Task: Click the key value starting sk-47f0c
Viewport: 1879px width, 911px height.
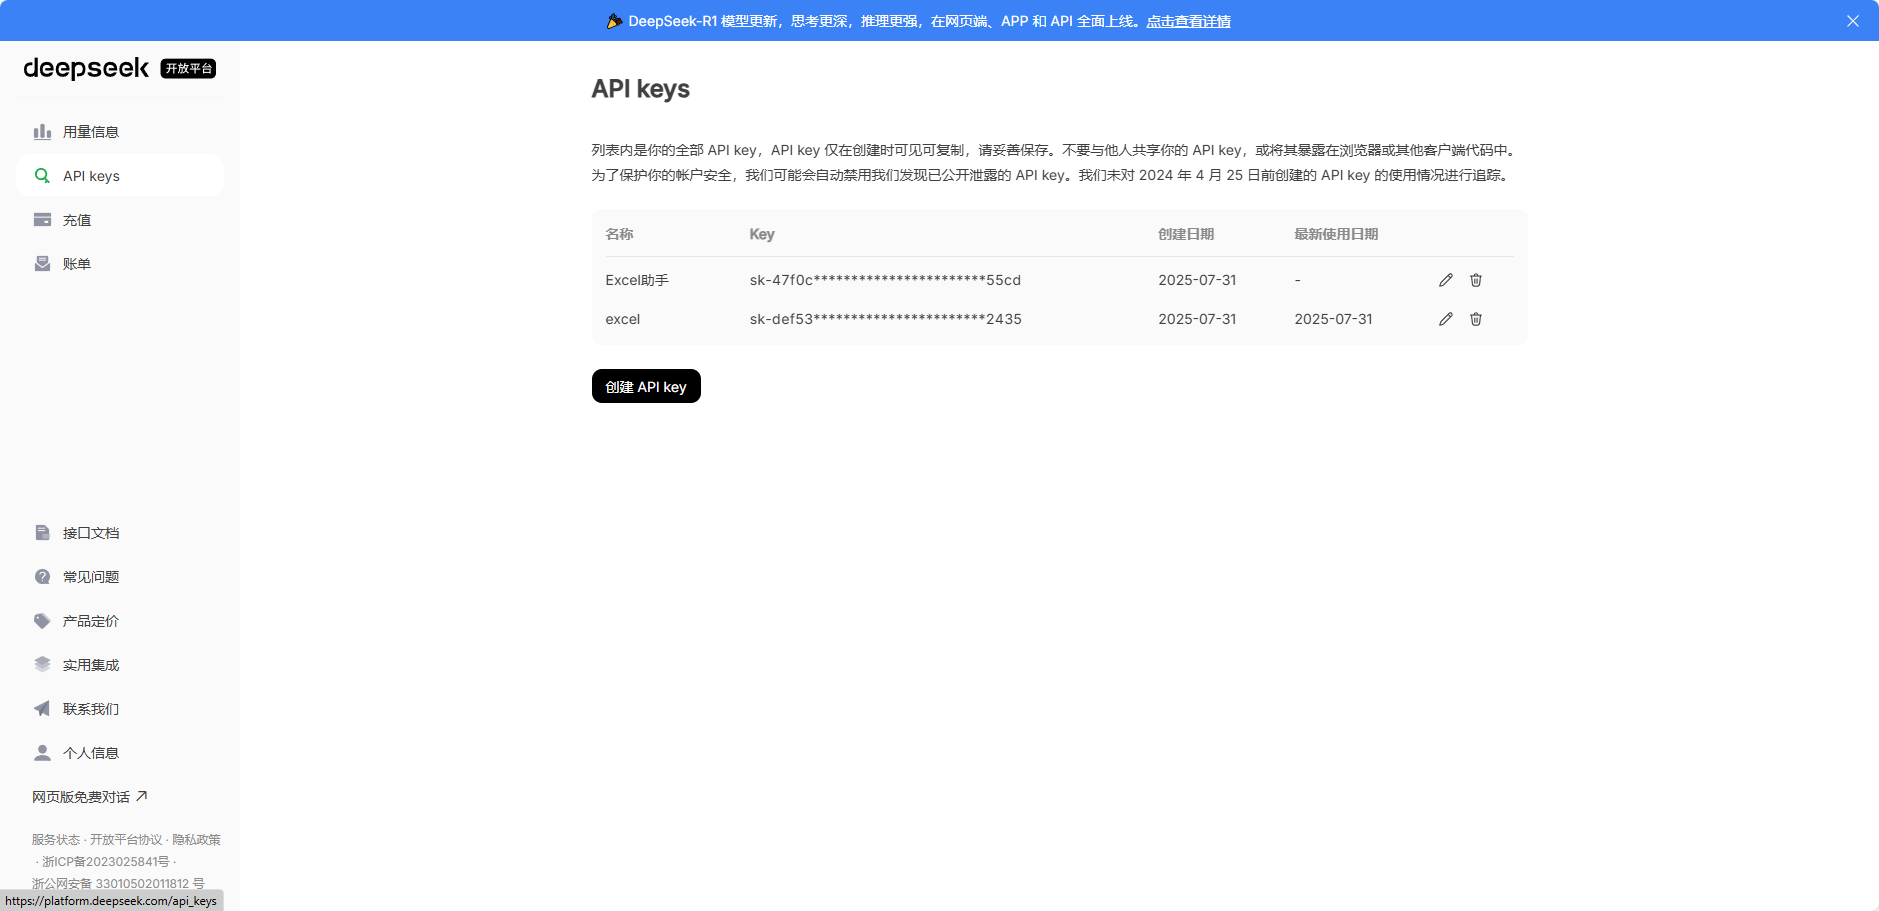Action: coord(885,280)
